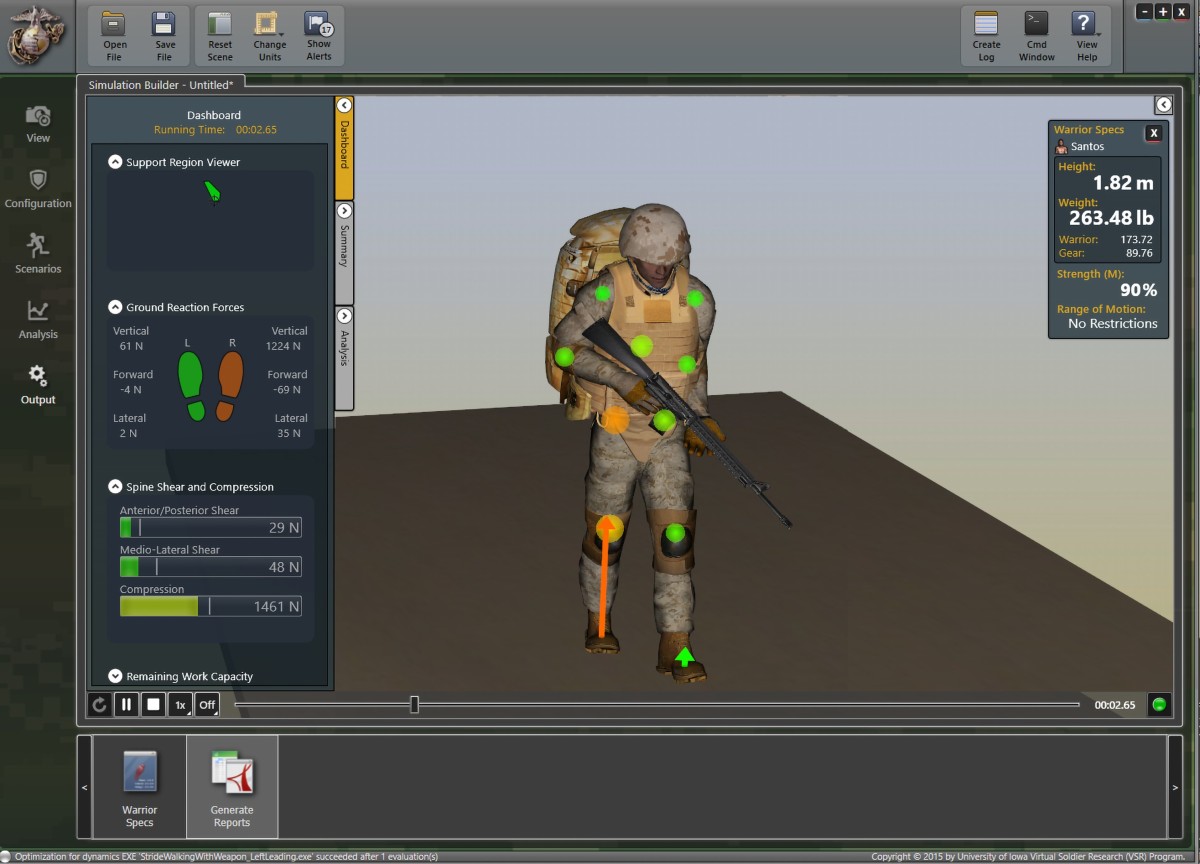Open the Cmd Window
Image resolution: width=1200 pixels, height=864 pixels.
(x=1036, y=35)
